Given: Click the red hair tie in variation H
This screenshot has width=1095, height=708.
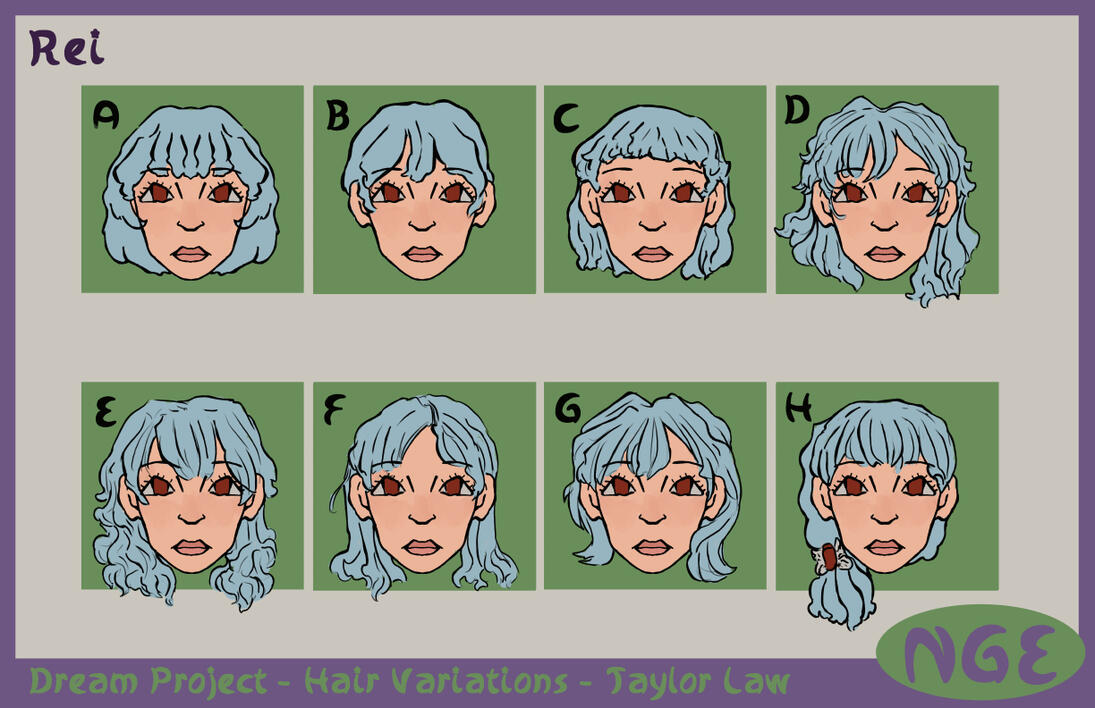Looking at the screenshot, I should [x=829, y=557].
